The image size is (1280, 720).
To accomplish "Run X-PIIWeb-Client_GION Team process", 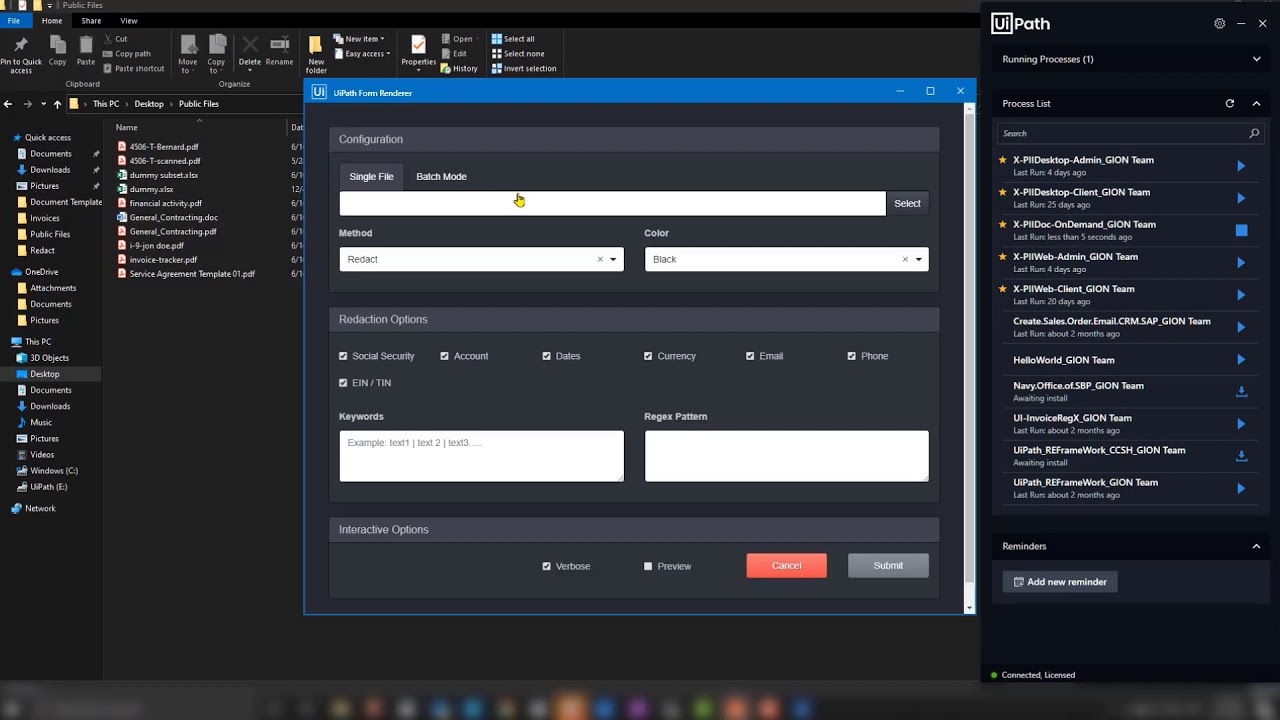I will (1241, 295).
